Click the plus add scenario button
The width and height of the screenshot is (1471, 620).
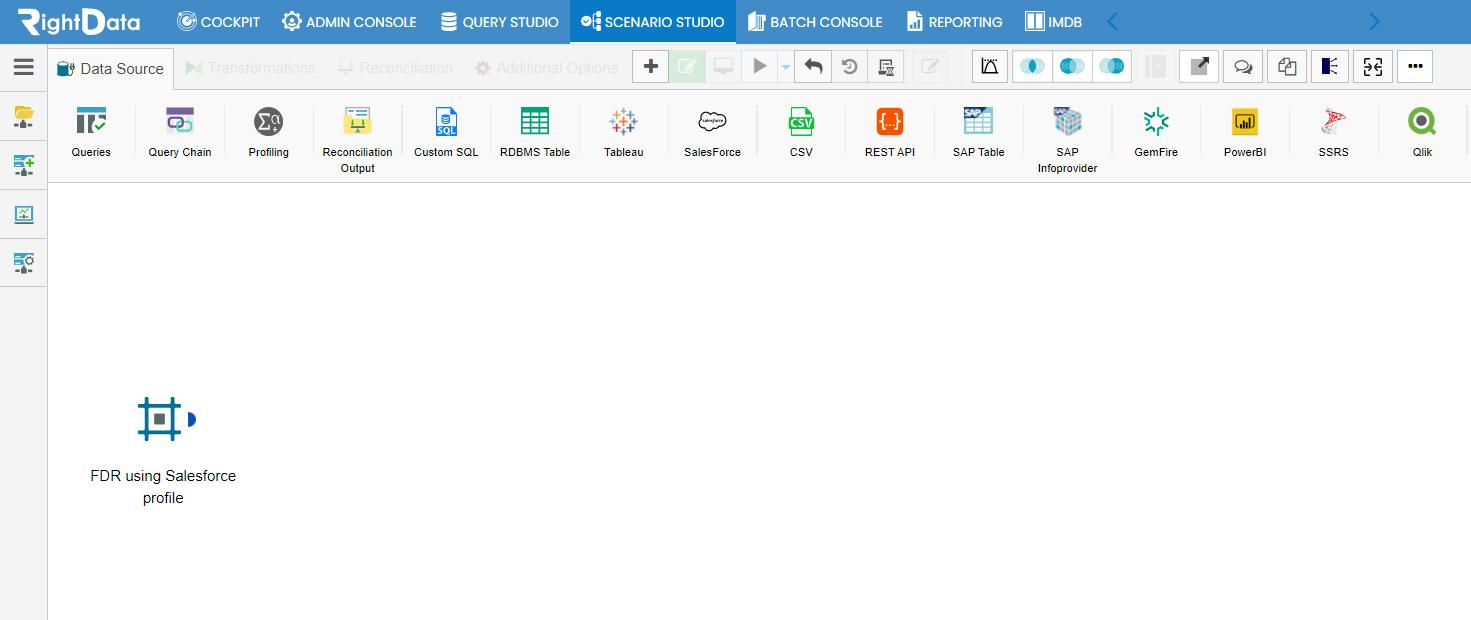650,67
